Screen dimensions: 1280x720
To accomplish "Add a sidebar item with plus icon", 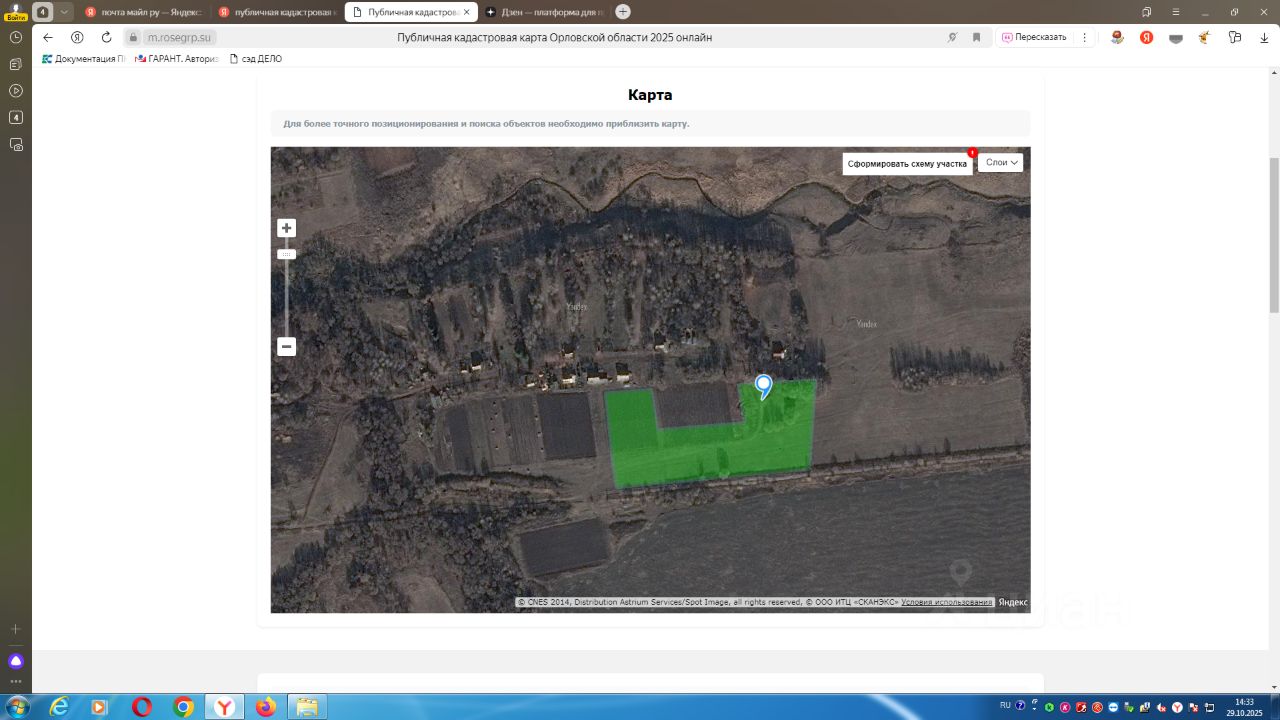I will click(x=16, y=629).
